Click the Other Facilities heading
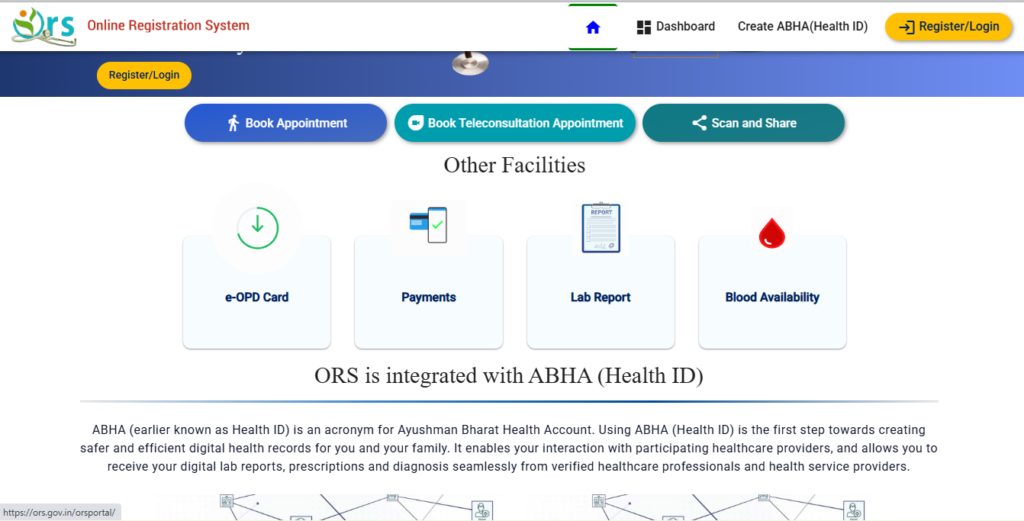Viewport: 1024px width, 521px height. click(514, 165)
